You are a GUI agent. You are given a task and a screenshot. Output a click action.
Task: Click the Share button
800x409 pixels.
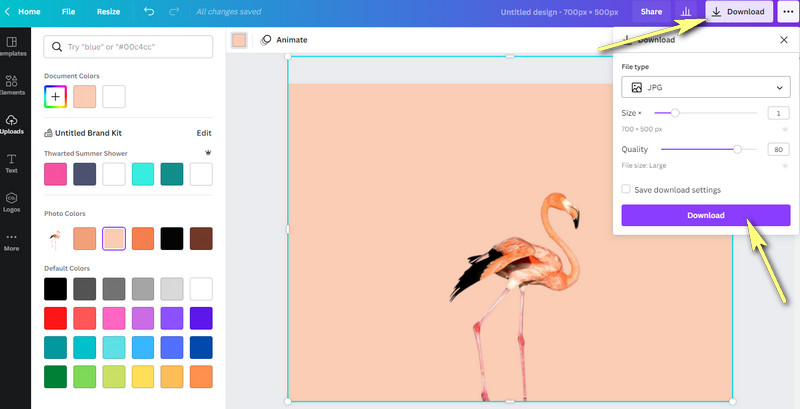coord(652,12)
